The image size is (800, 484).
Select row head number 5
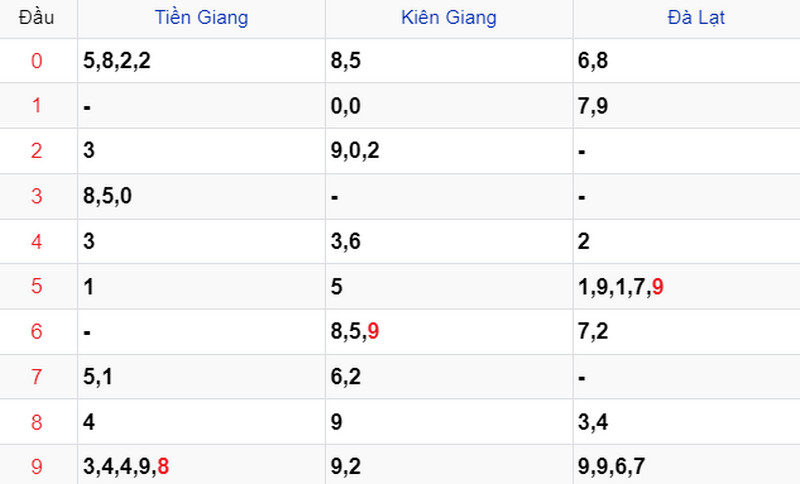coord(36,286)
